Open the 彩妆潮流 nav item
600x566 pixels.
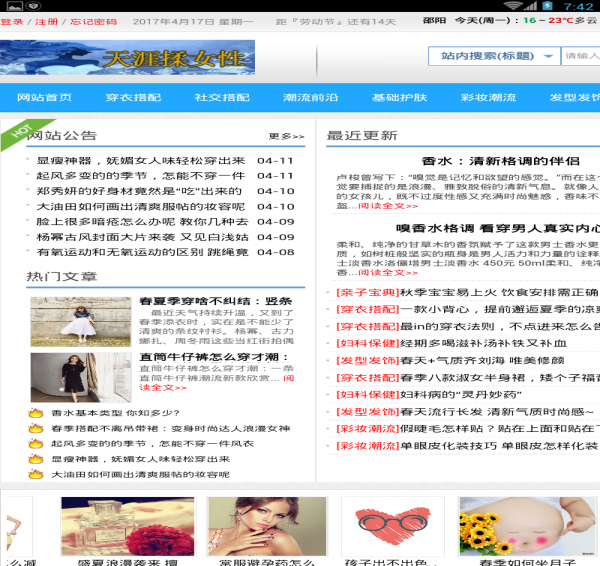point(488,98)
